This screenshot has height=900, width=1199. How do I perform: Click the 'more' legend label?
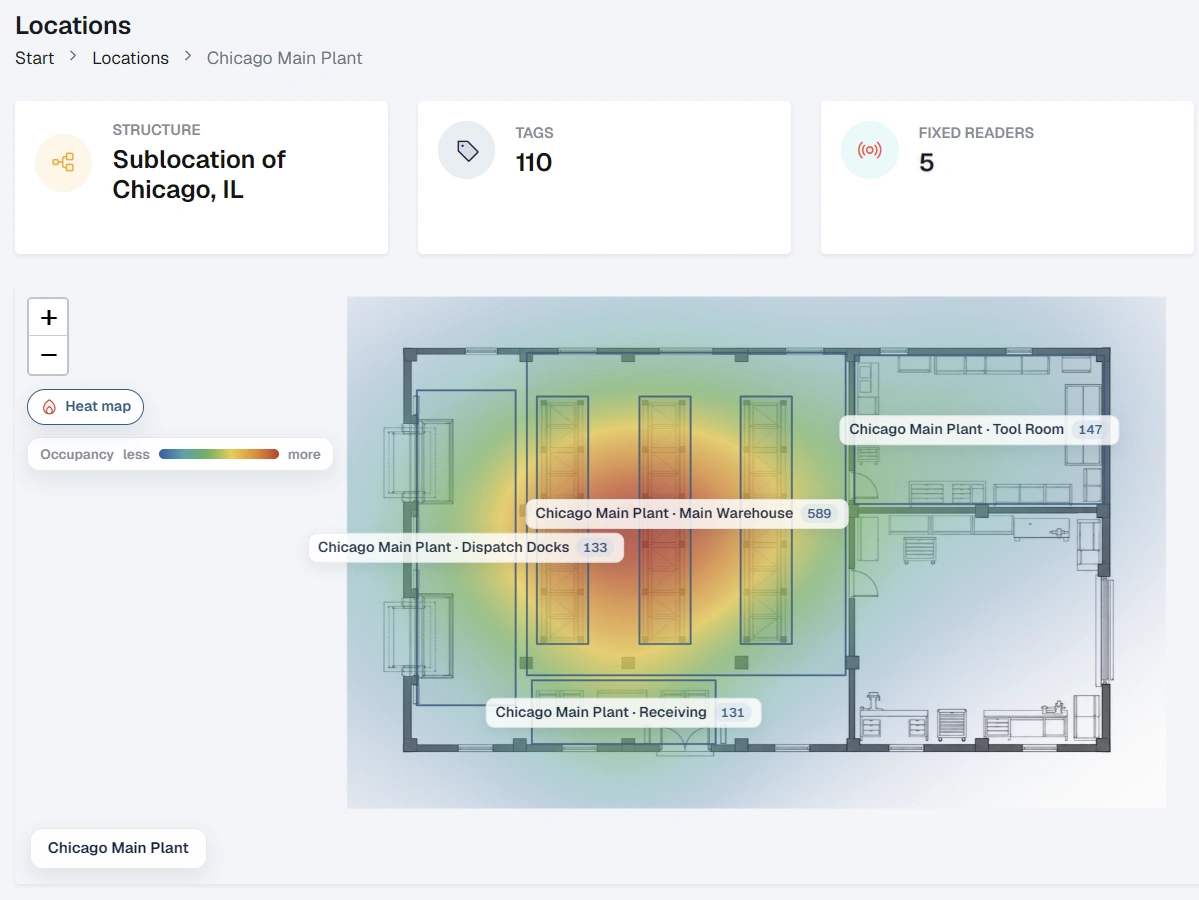click(x=304, y=454)
